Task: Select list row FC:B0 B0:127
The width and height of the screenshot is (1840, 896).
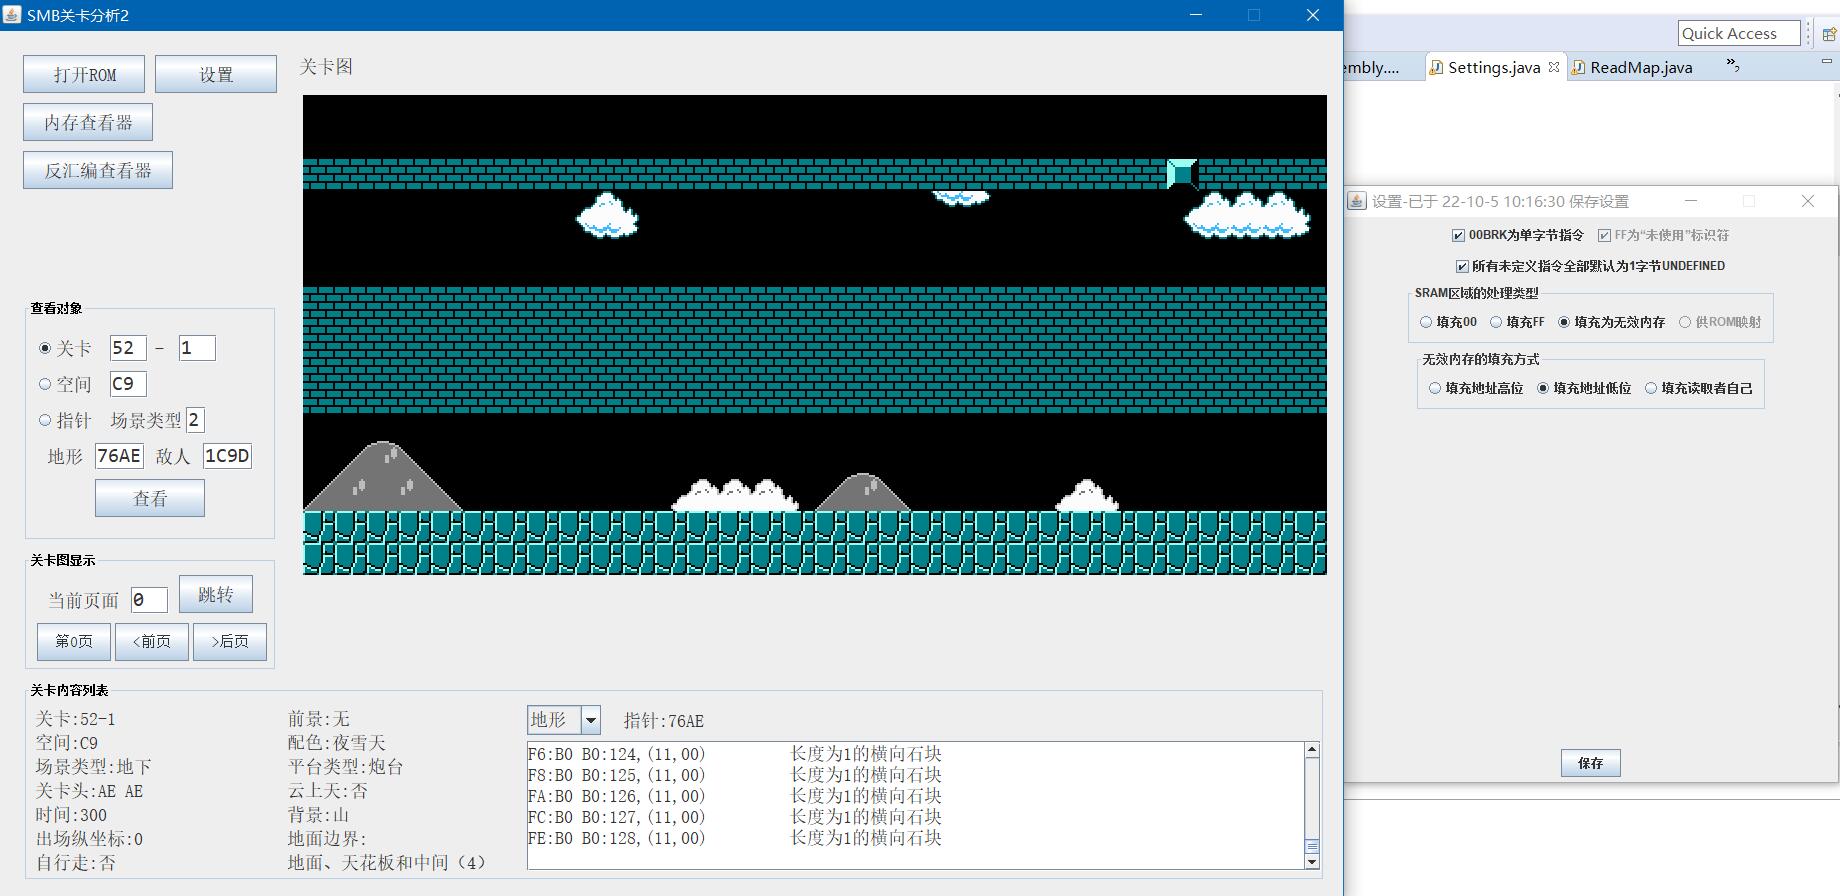Action: click(x=915, y=817)
